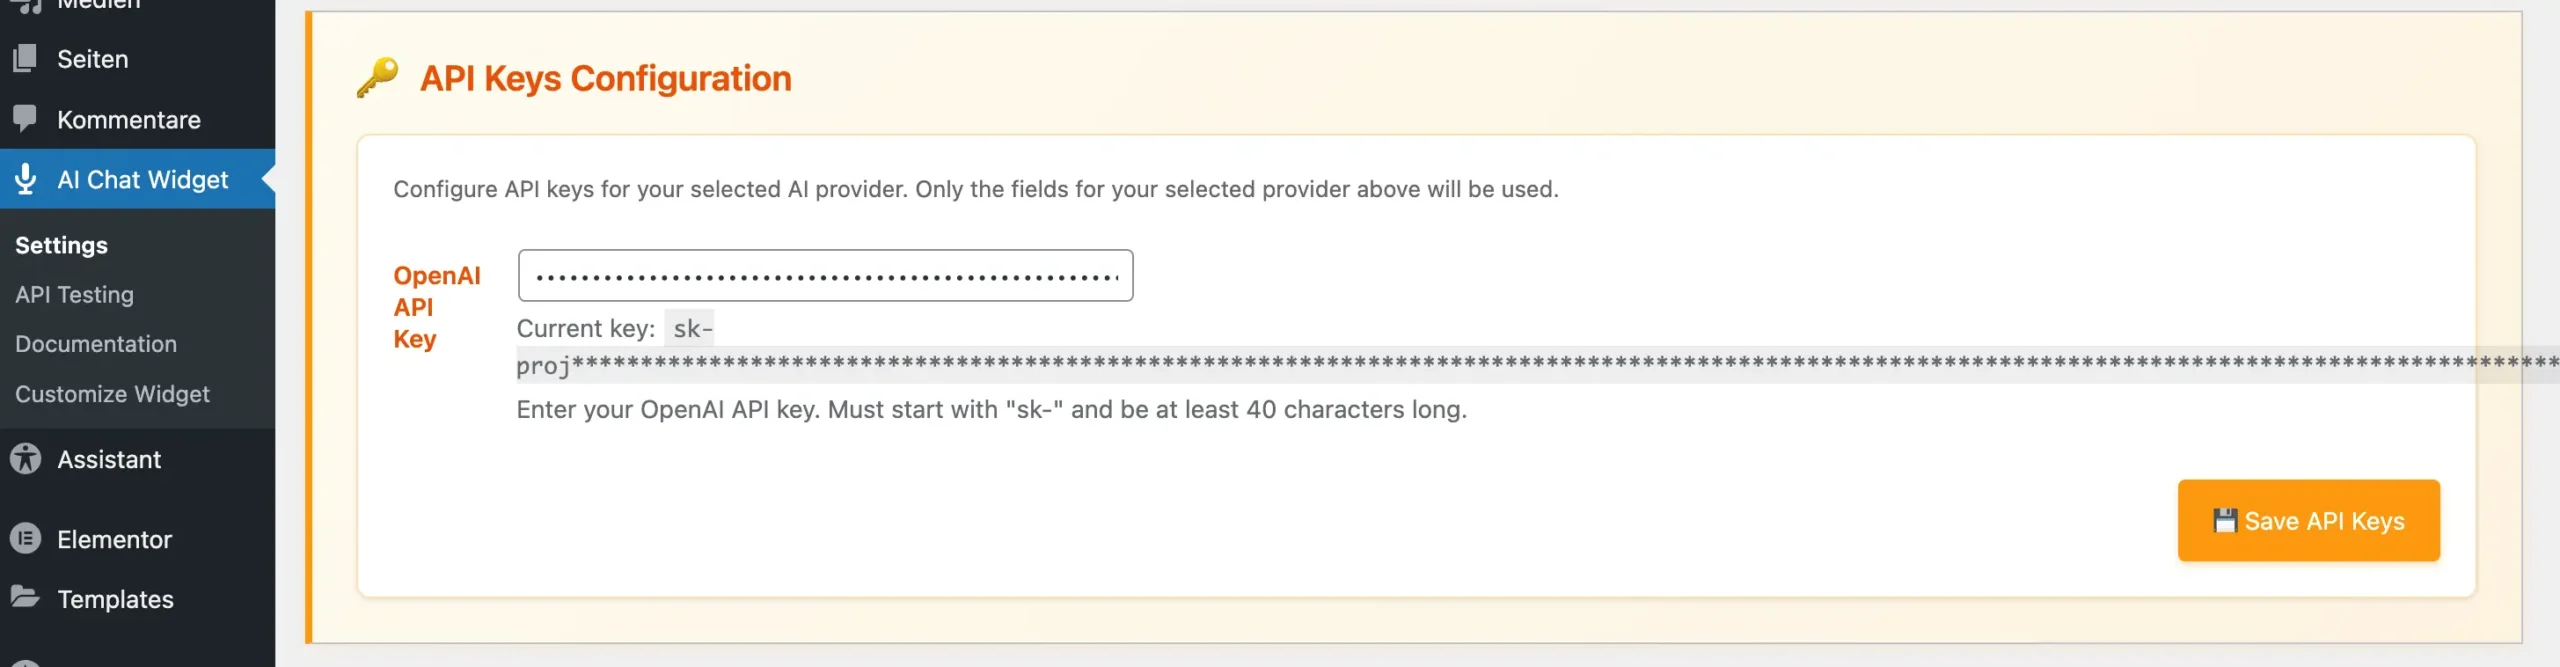Focus the OpenAI API Key password field
Screen dimensions: 2560x667
click(x=825, y=276)
